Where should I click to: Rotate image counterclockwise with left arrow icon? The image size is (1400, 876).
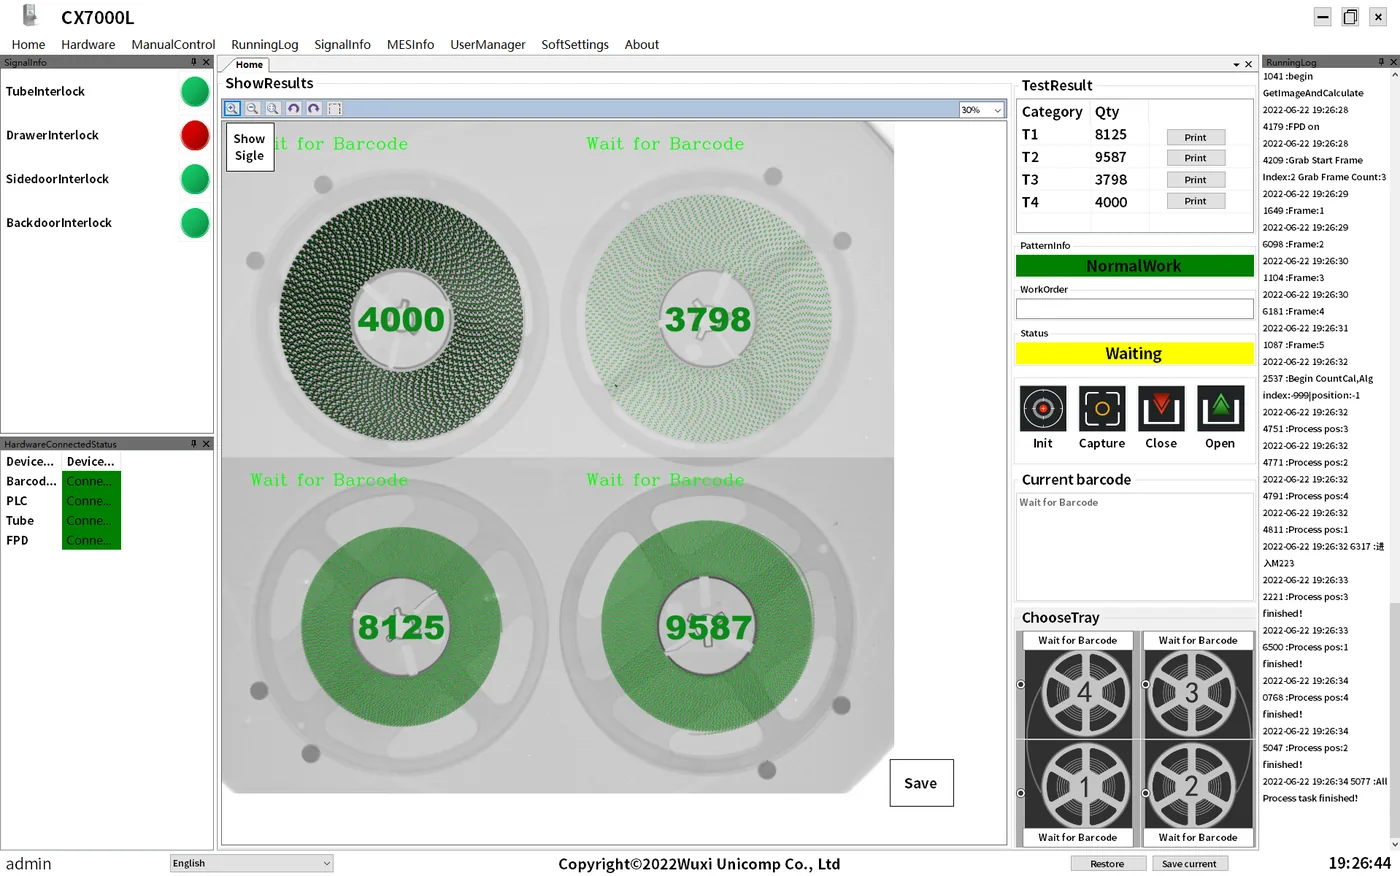click(x=293, y=108)
